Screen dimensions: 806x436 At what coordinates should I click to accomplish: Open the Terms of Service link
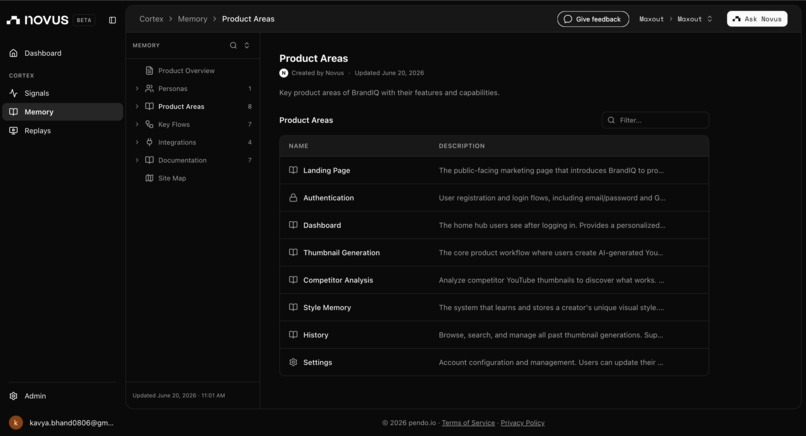pyautogui.click(x=468, y=423)
